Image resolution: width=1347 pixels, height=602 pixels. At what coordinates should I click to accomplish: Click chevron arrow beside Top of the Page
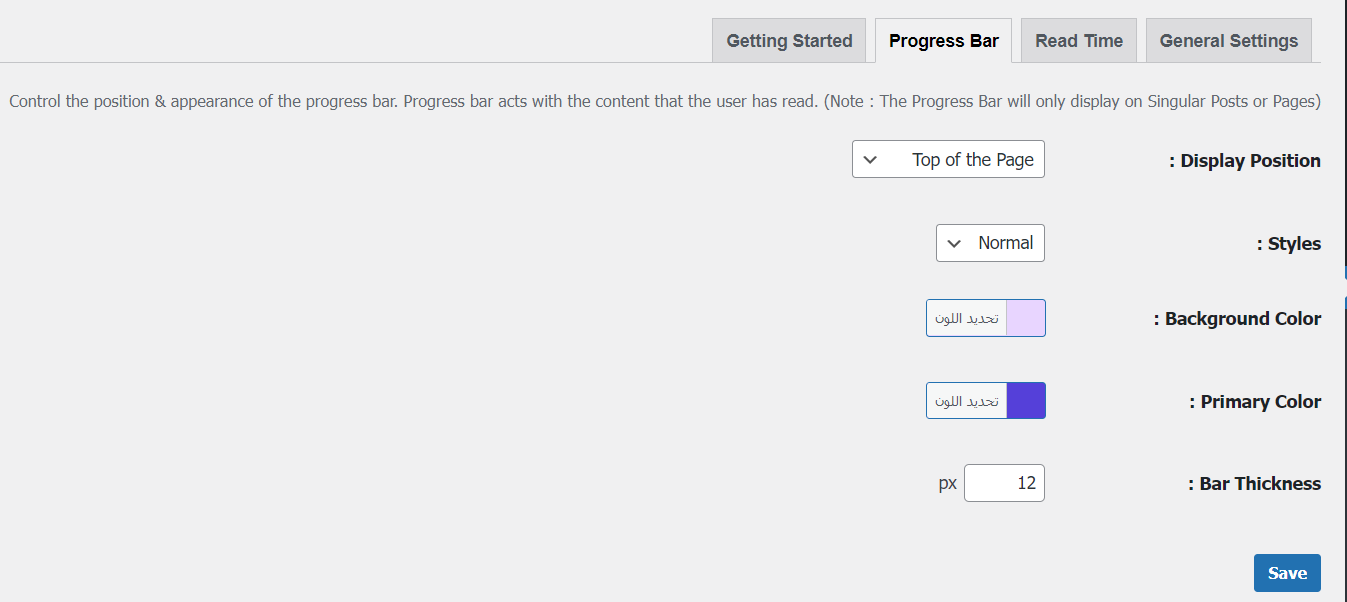[x=870, y=160]
